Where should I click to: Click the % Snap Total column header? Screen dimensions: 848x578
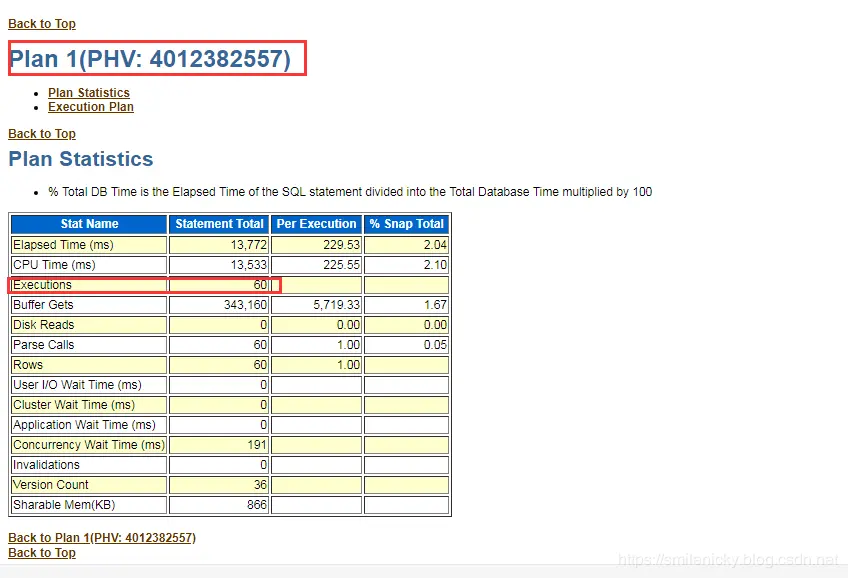407,224
